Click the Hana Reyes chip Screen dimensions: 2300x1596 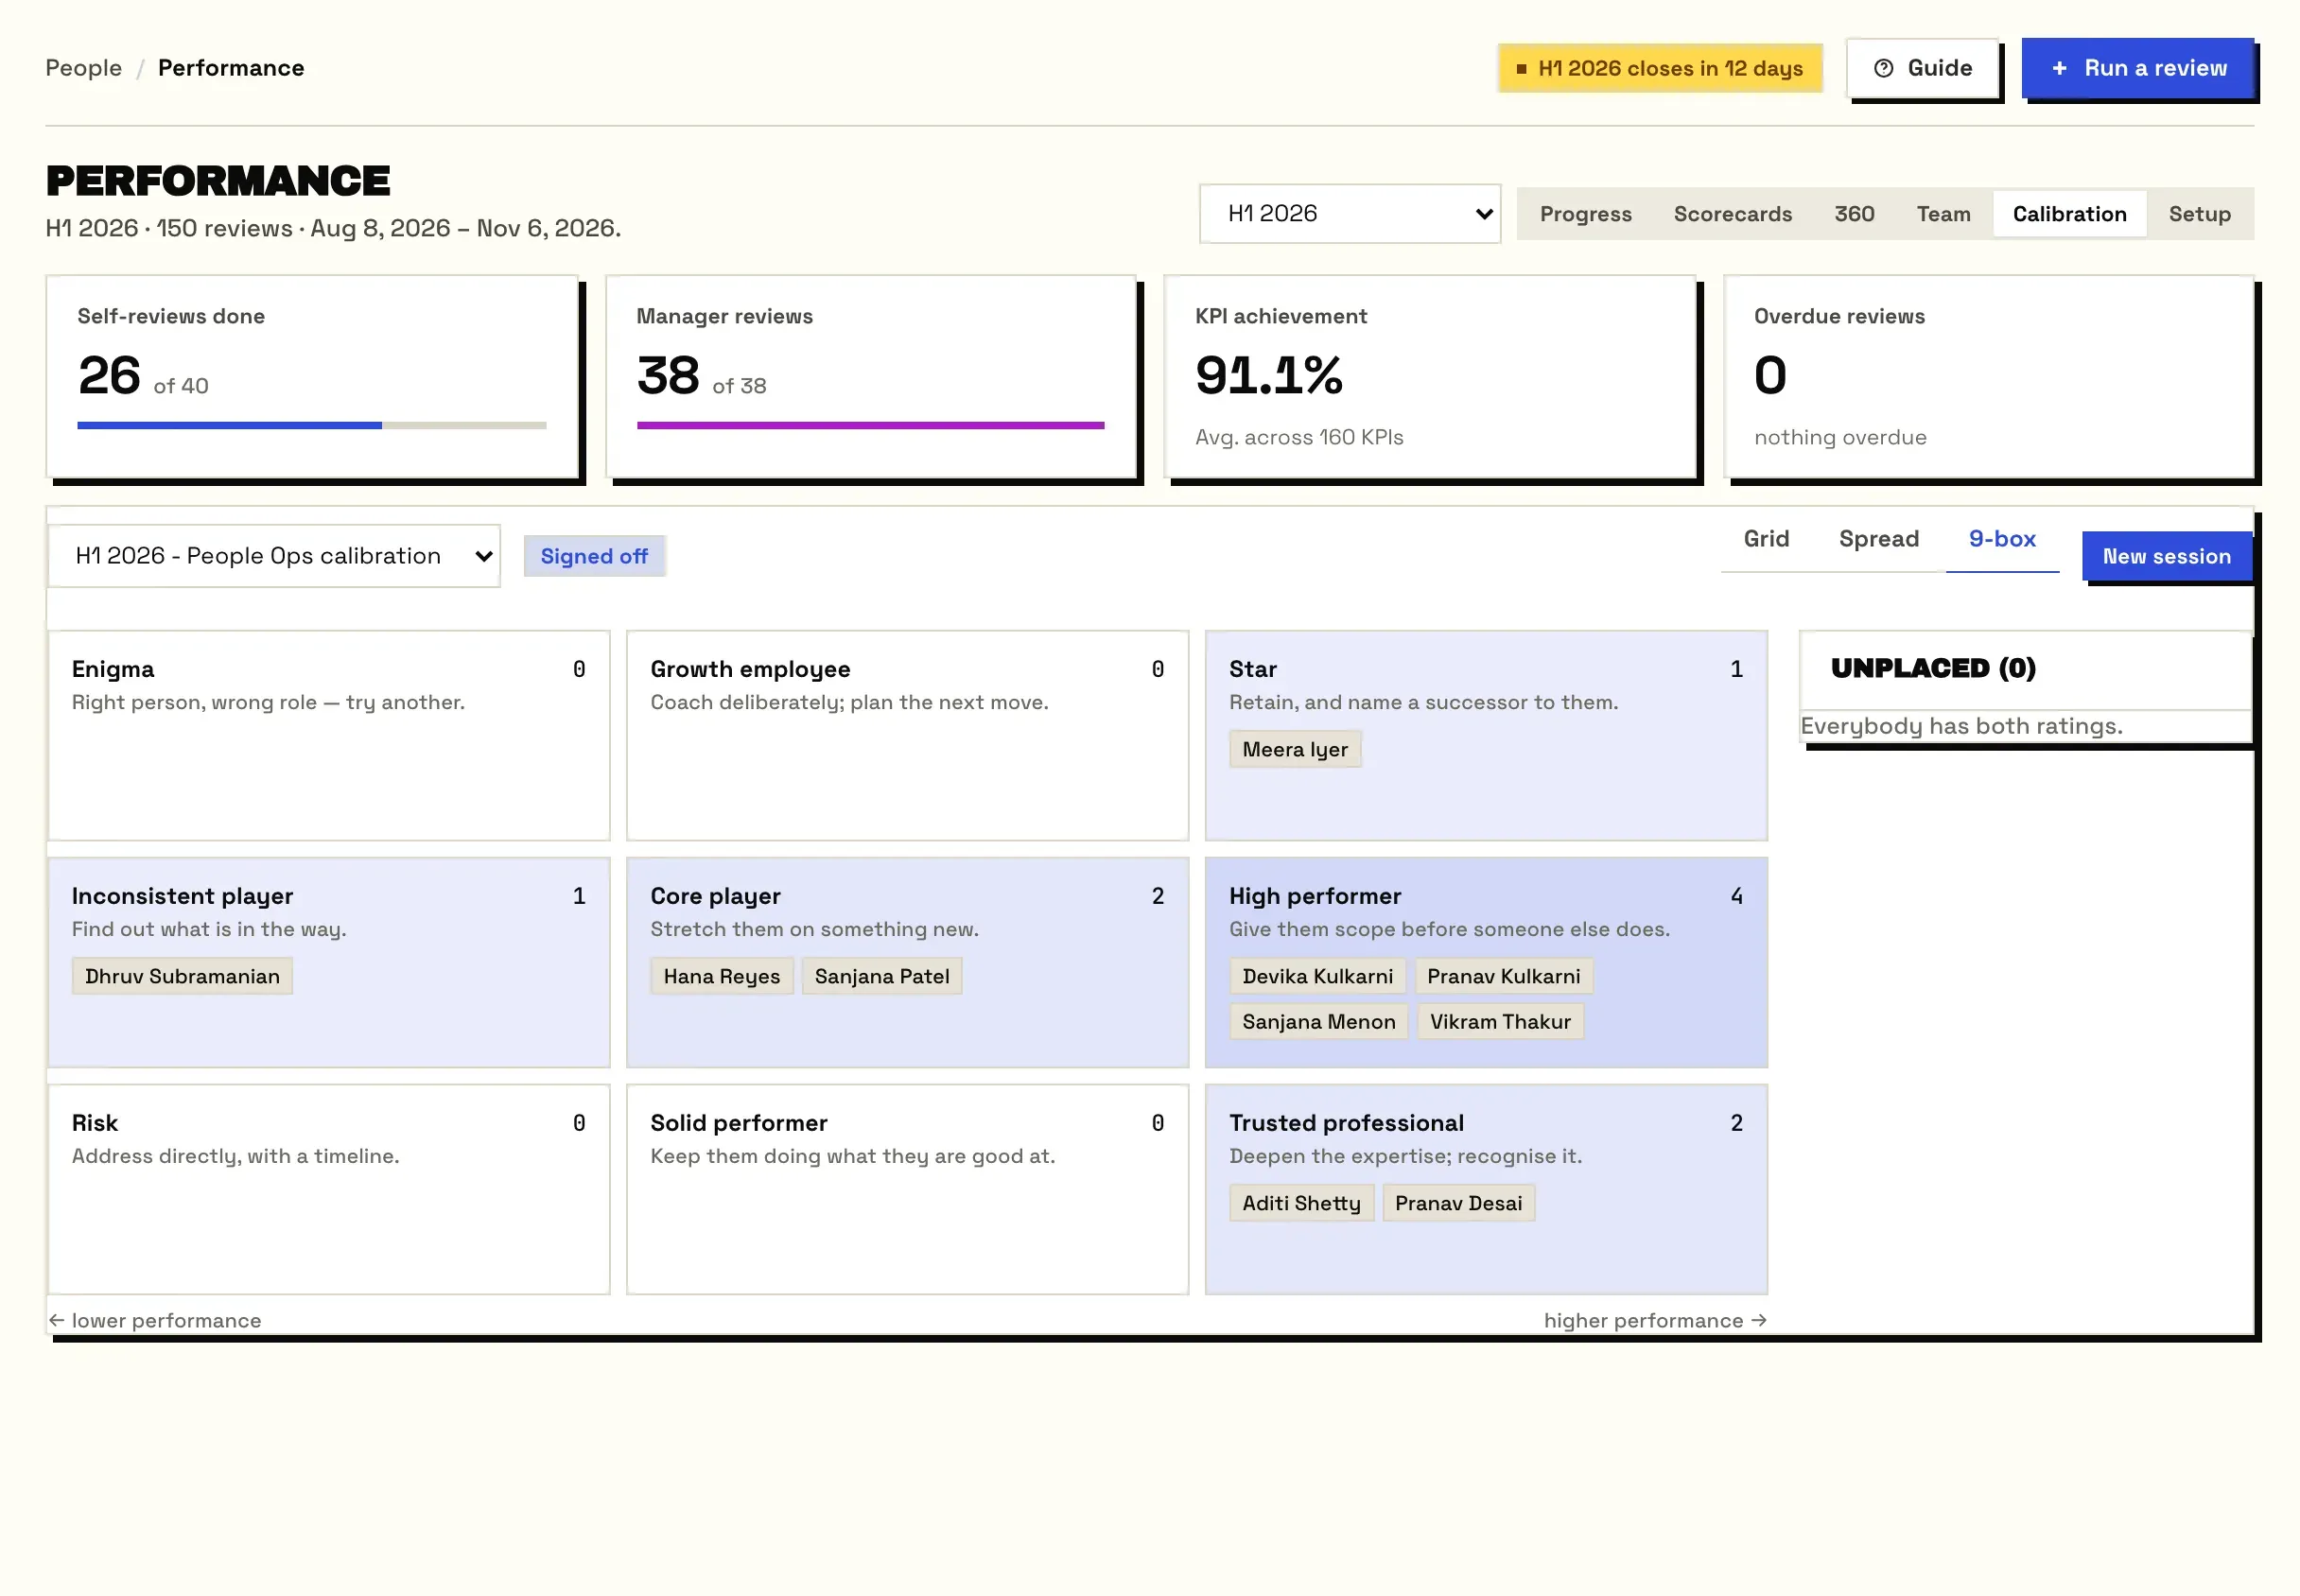tap(722, 977)
